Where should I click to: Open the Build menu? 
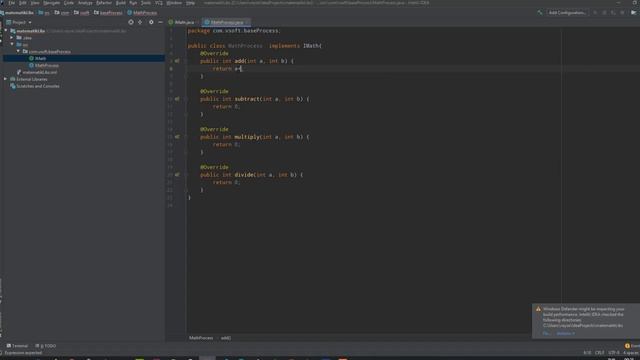[x=121, y=3]
